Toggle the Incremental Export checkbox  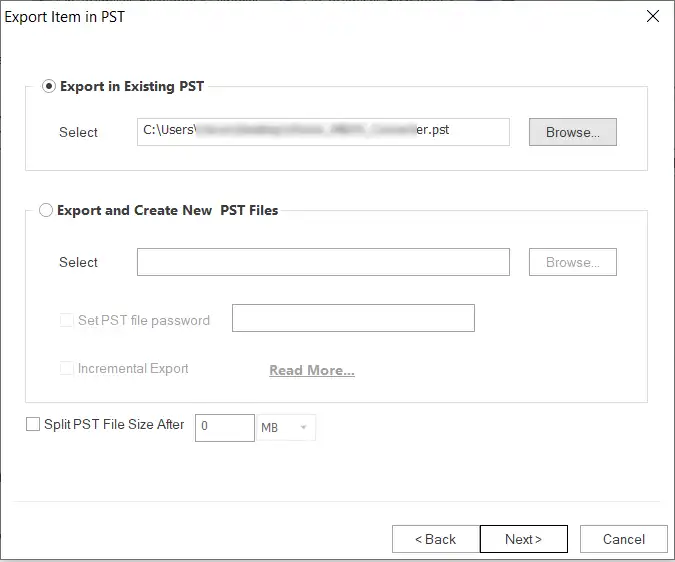click(66, 368)
